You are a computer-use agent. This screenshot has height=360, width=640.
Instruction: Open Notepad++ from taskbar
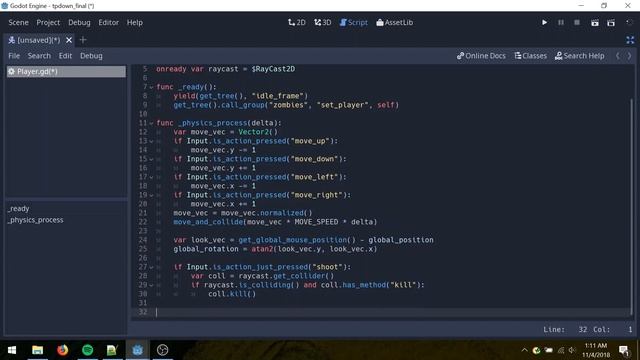pyautogui.click(x=112, y=350)
